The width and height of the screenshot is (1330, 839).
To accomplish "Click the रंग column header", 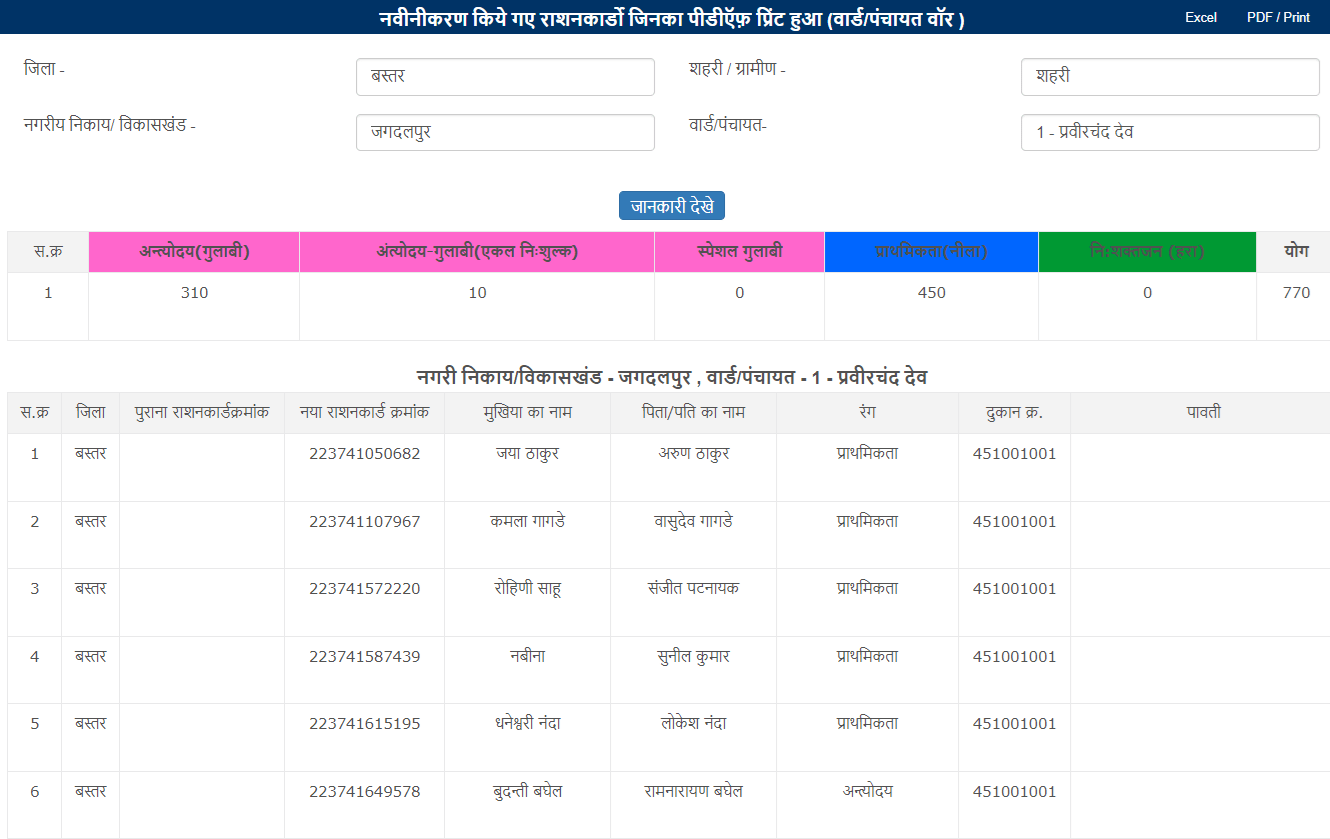I will [867, 412].
